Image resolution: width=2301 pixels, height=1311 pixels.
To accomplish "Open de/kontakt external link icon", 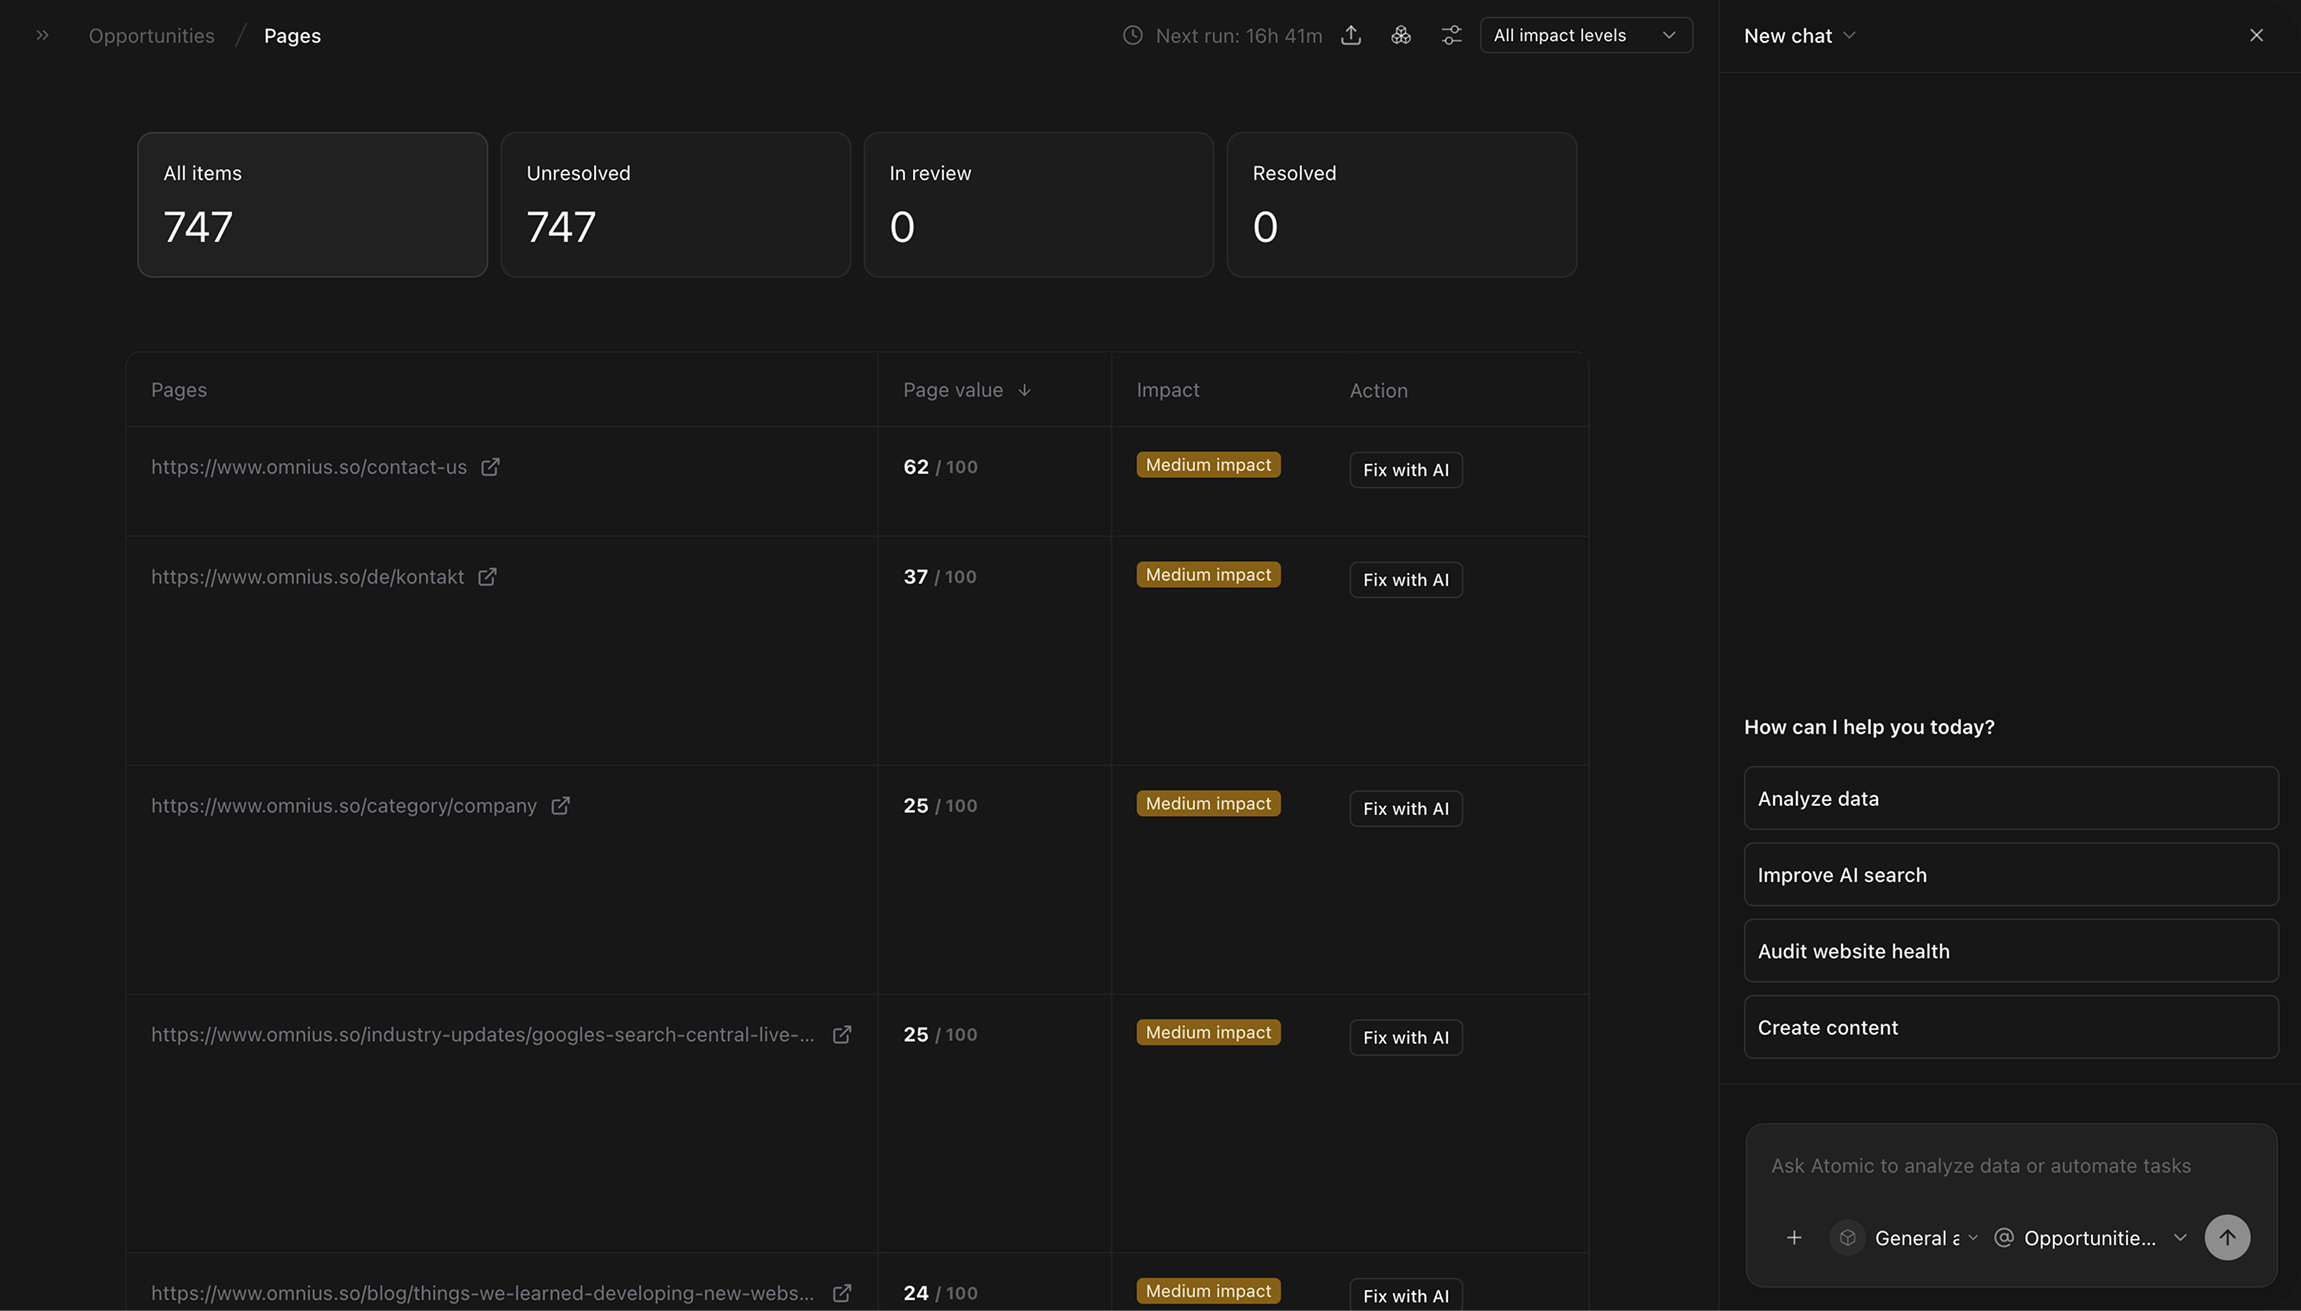I will tap(487, 577).
